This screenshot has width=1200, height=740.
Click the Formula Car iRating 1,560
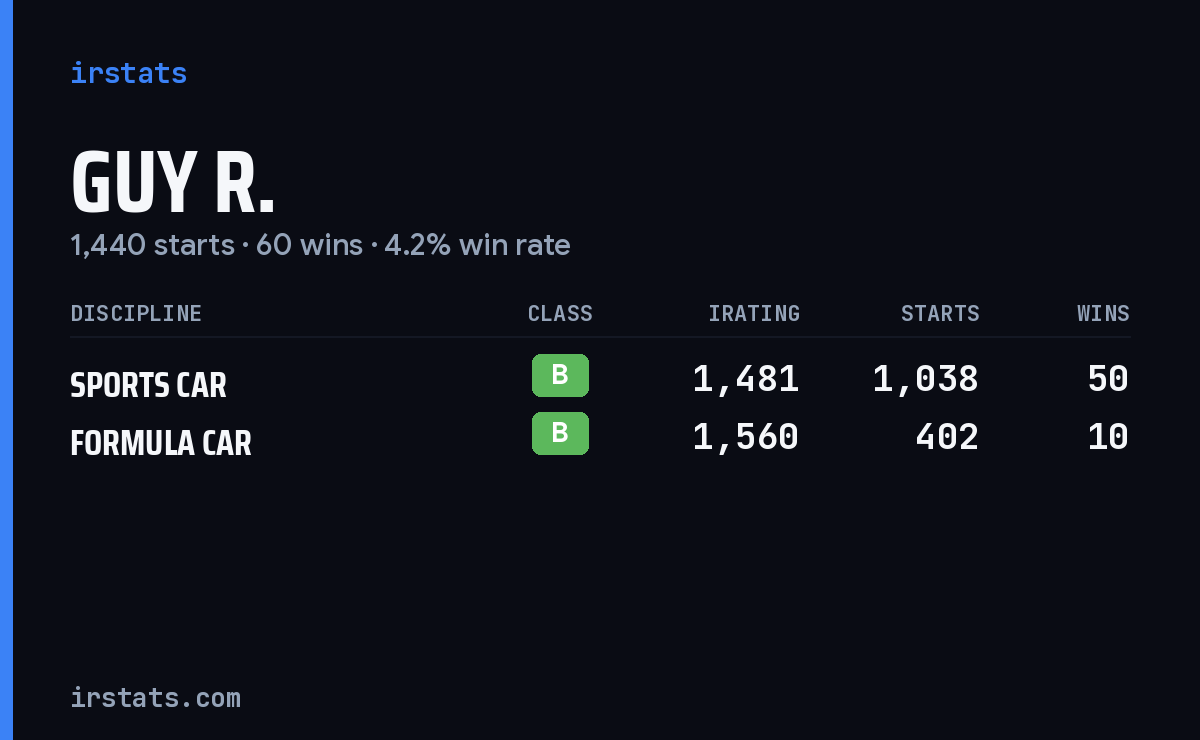(746, 437)
